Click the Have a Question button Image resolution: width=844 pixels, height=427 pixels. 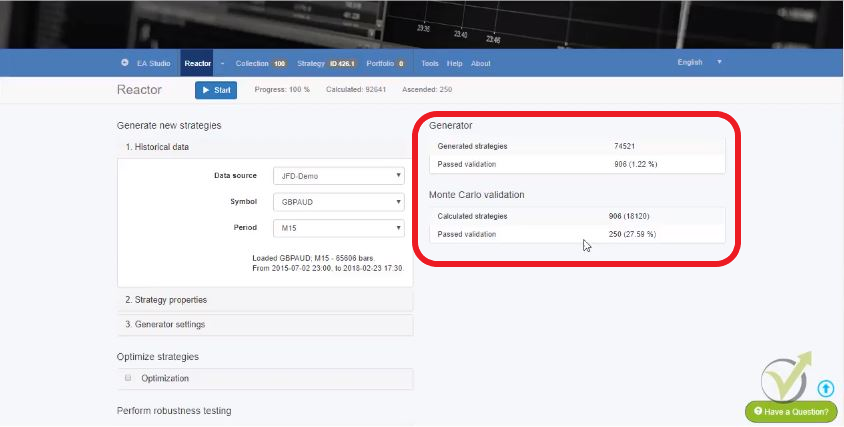click(791, 411)
